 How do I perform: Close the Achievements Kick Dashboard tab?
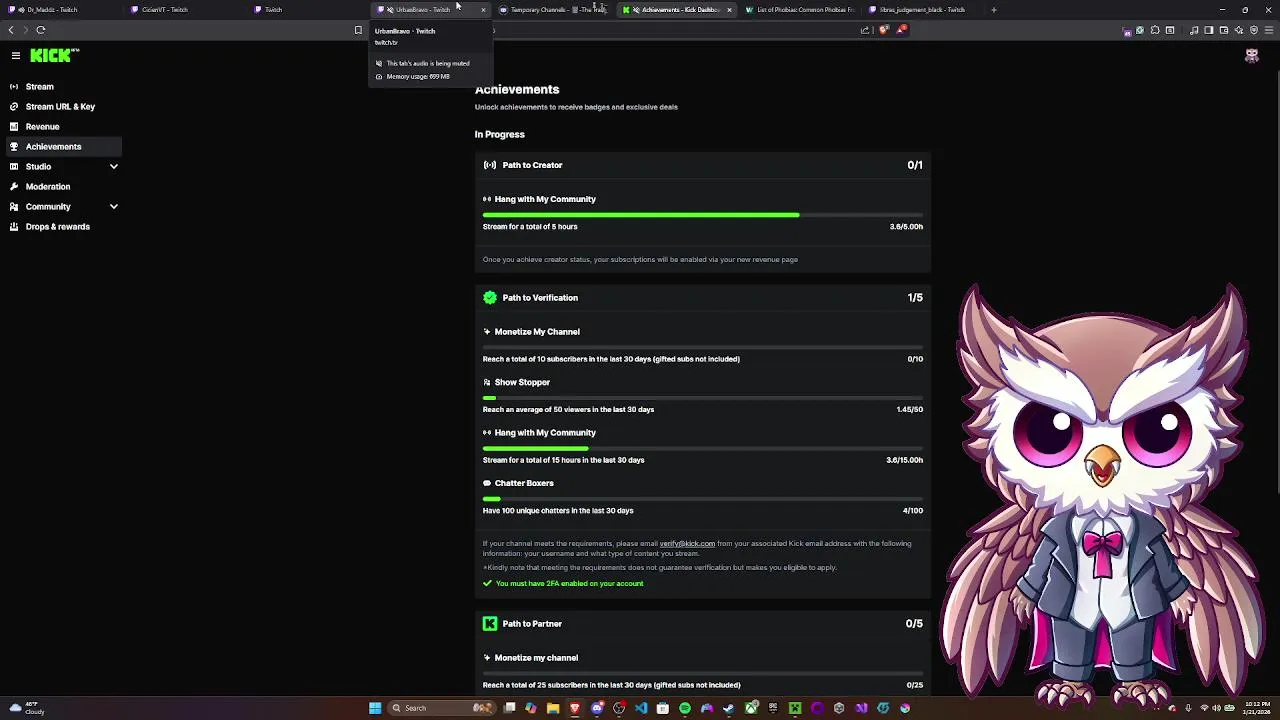(729, 10)
